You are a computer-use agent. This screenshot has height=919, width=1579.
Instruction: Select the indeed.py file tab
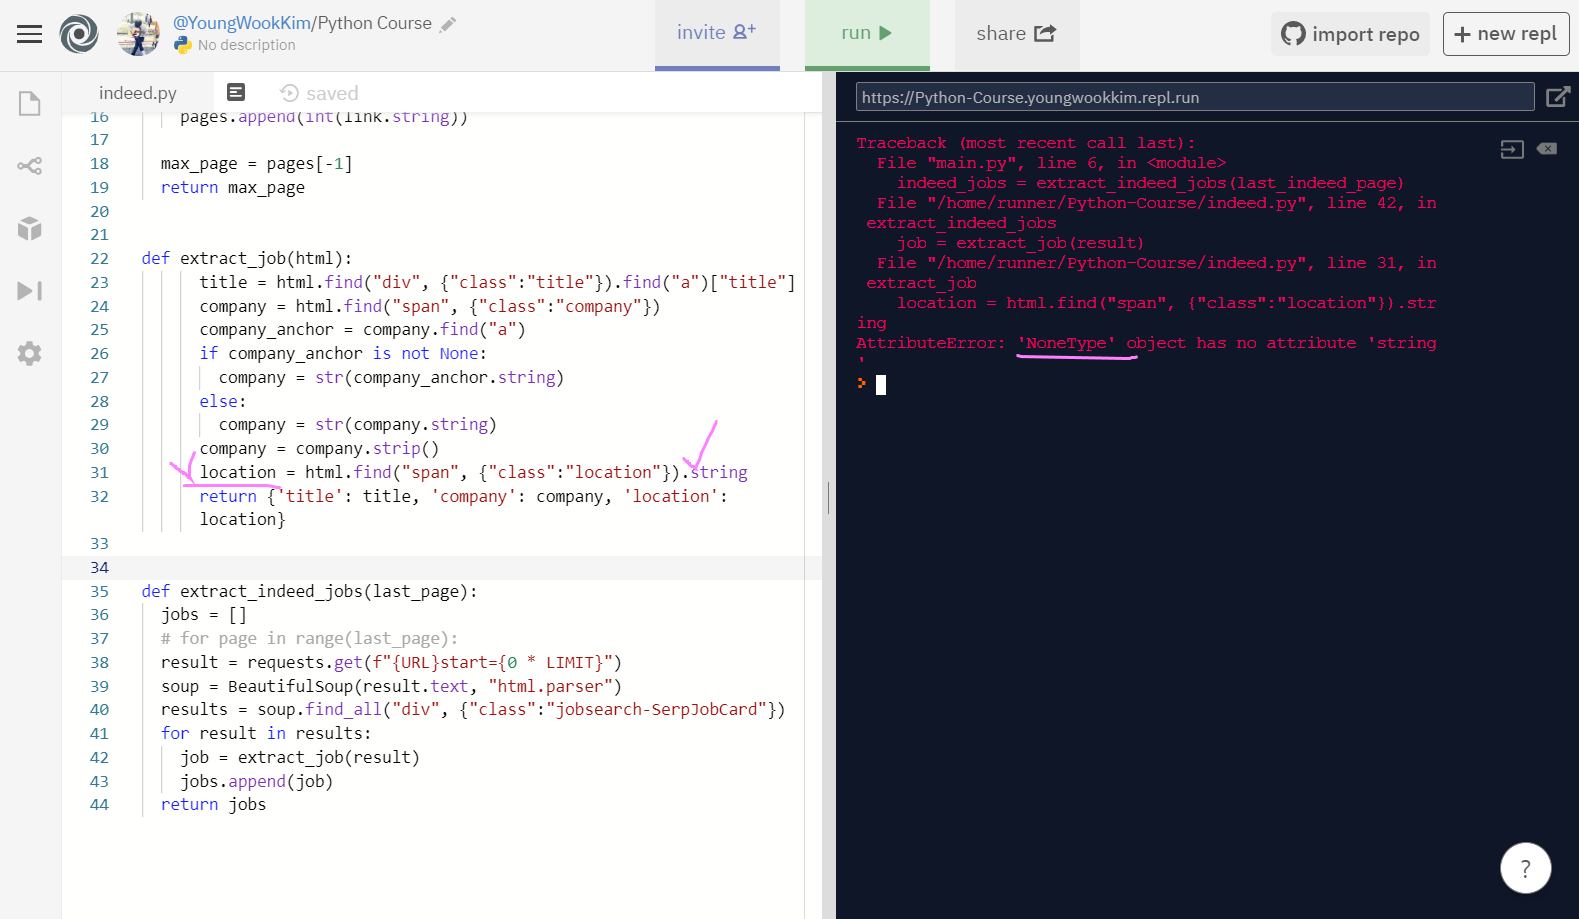click(x=138, y=93)
